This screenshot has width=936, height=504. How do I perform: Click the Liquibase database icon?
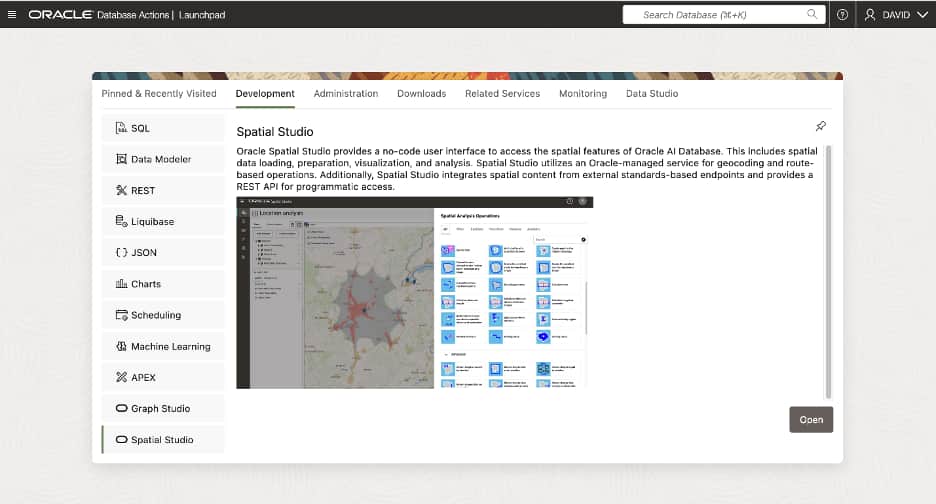point(121,221)
